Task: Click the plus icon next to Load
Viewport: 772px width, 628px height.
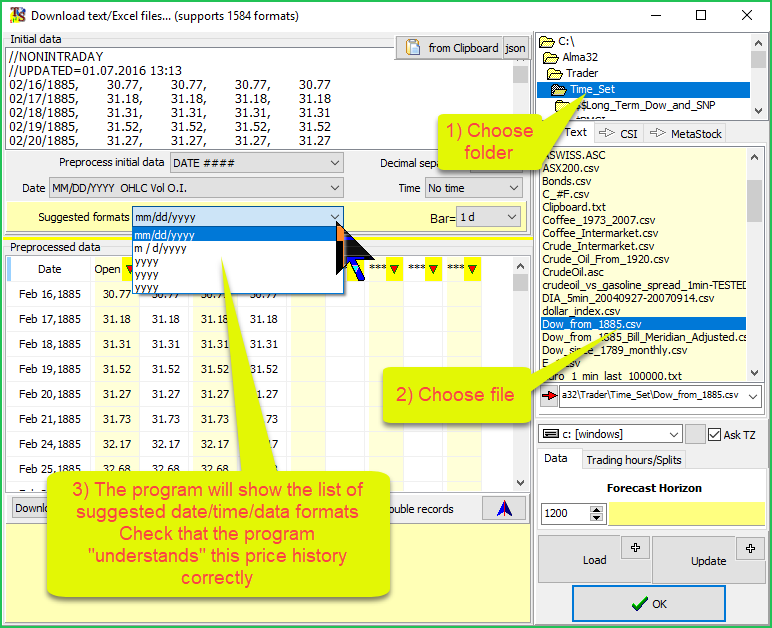Action: (636, 548)
